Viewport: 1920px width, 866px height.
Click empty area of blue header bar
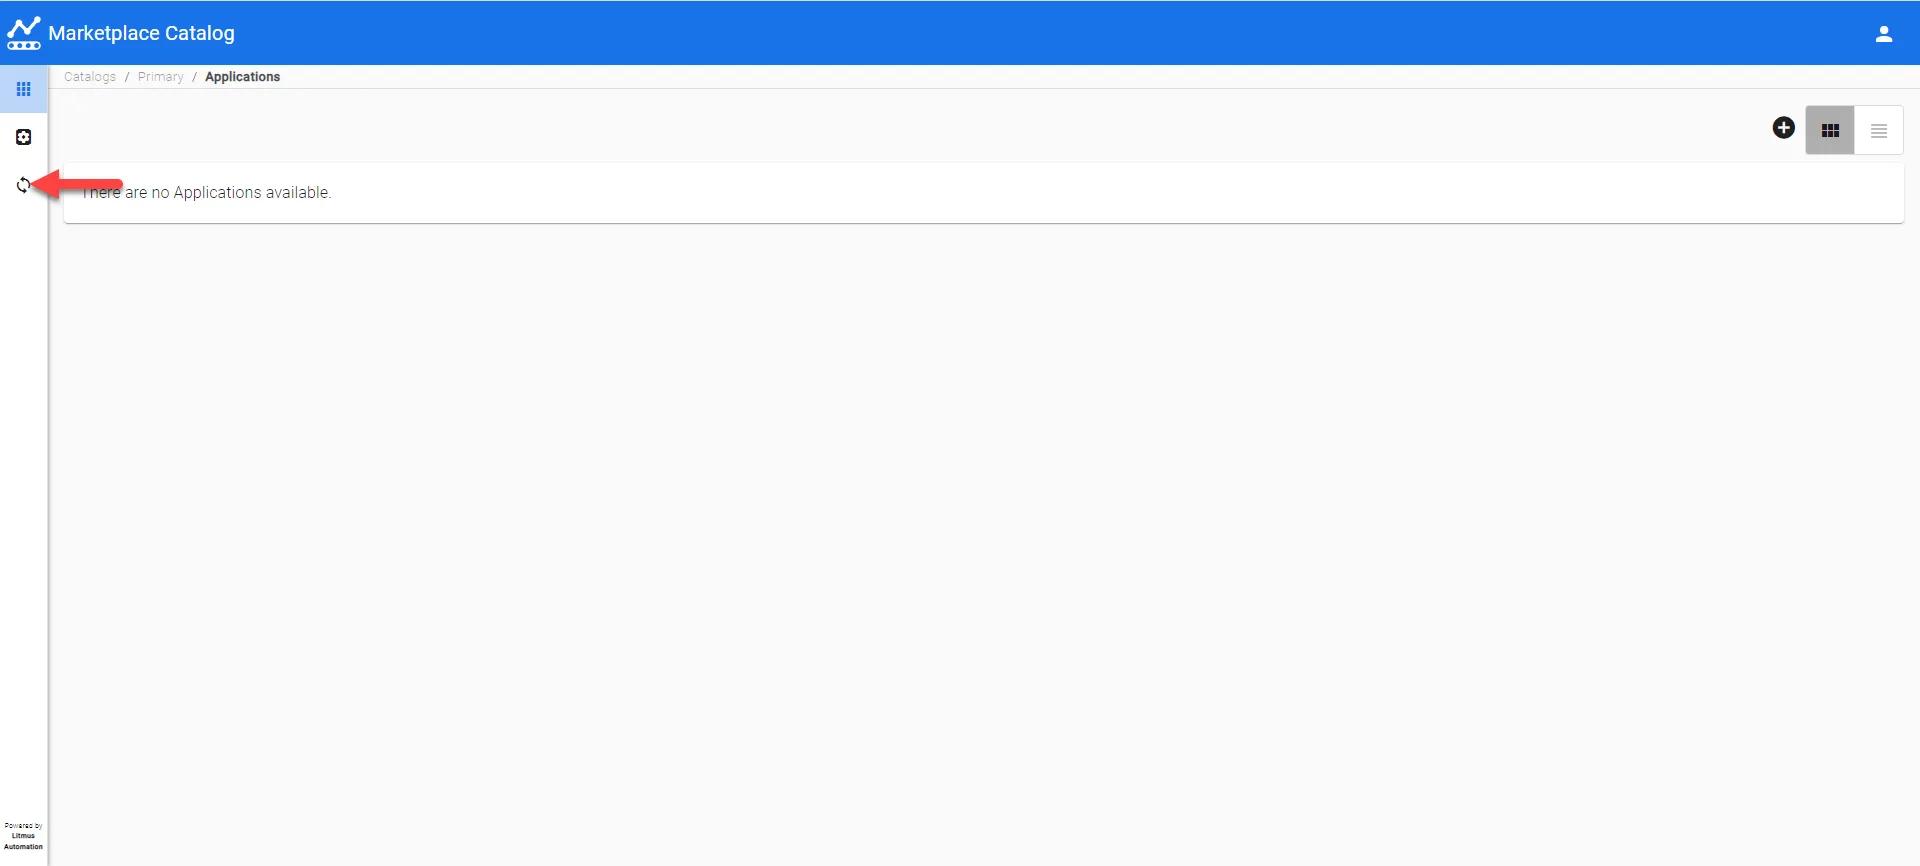[1000, 33]
